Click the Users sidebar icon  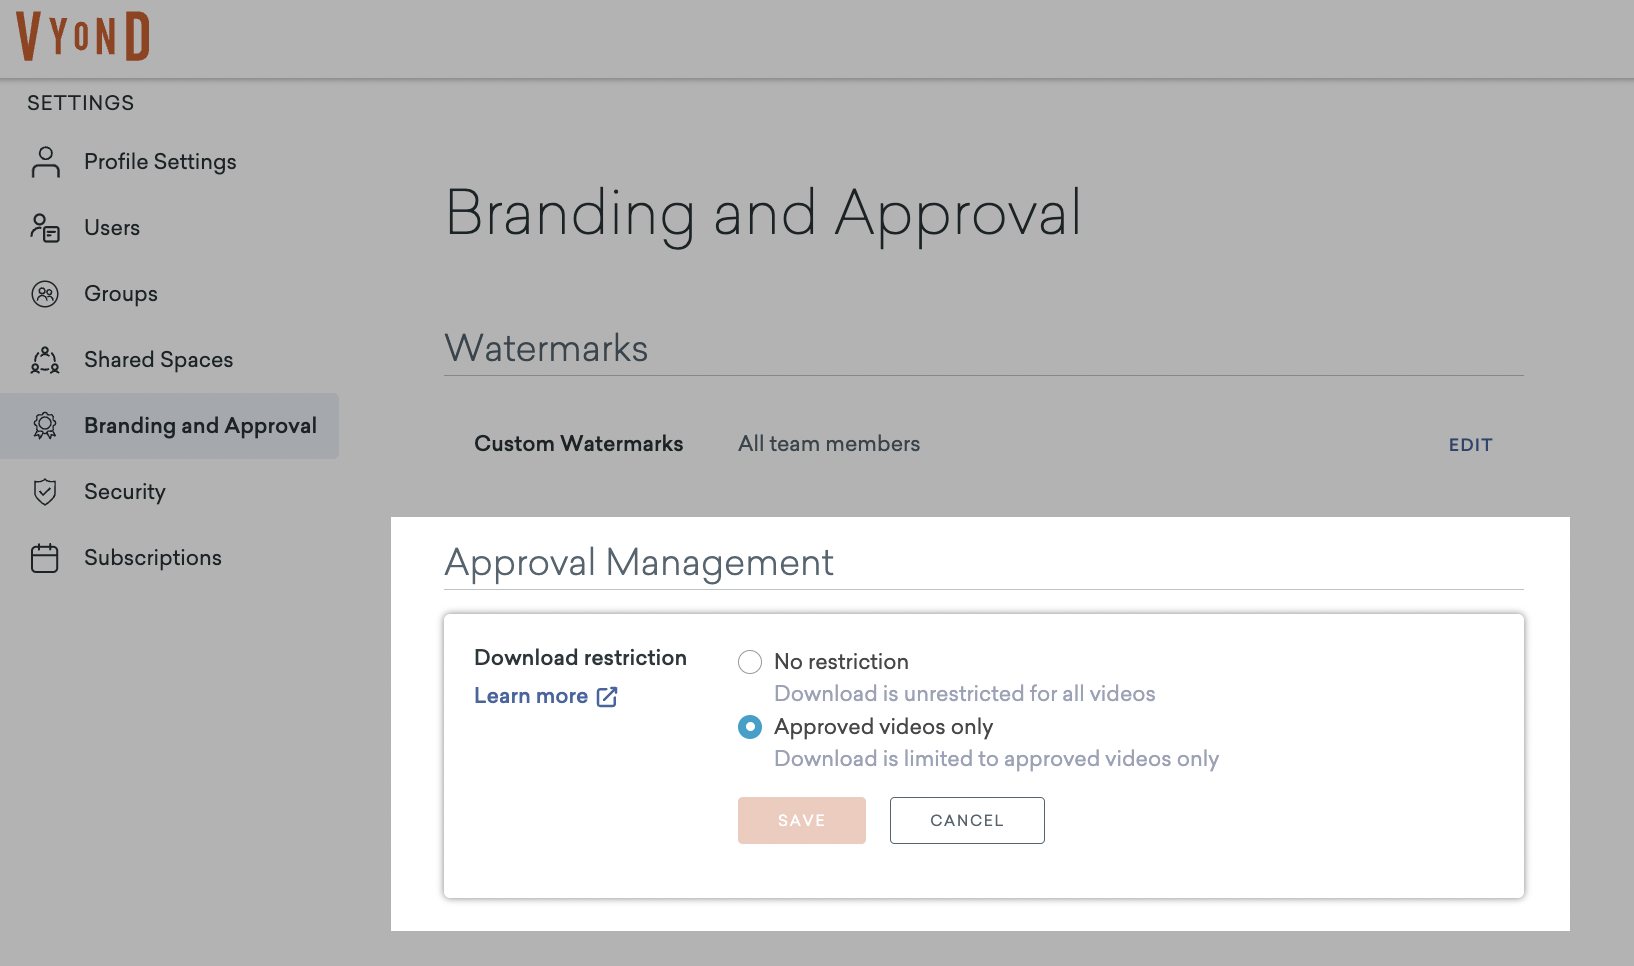tap(44, 227)
